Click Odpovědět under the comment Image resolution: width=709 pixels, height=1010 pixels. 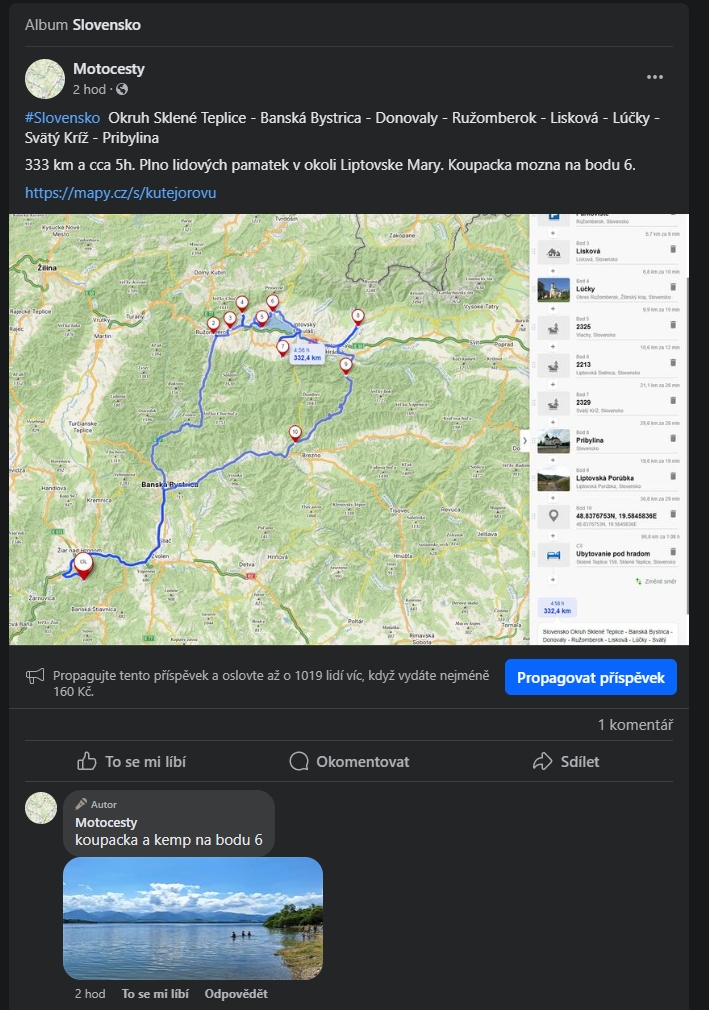236,993
